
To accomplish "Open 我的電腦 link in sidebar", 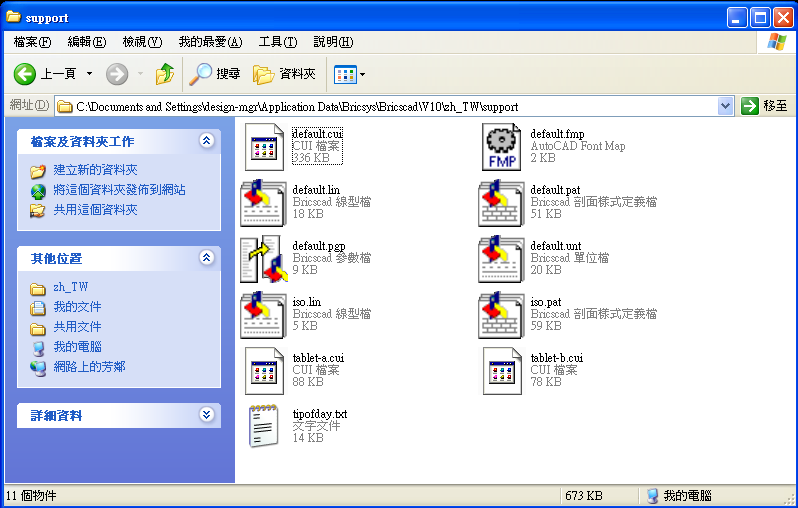I will click(77, 347).
